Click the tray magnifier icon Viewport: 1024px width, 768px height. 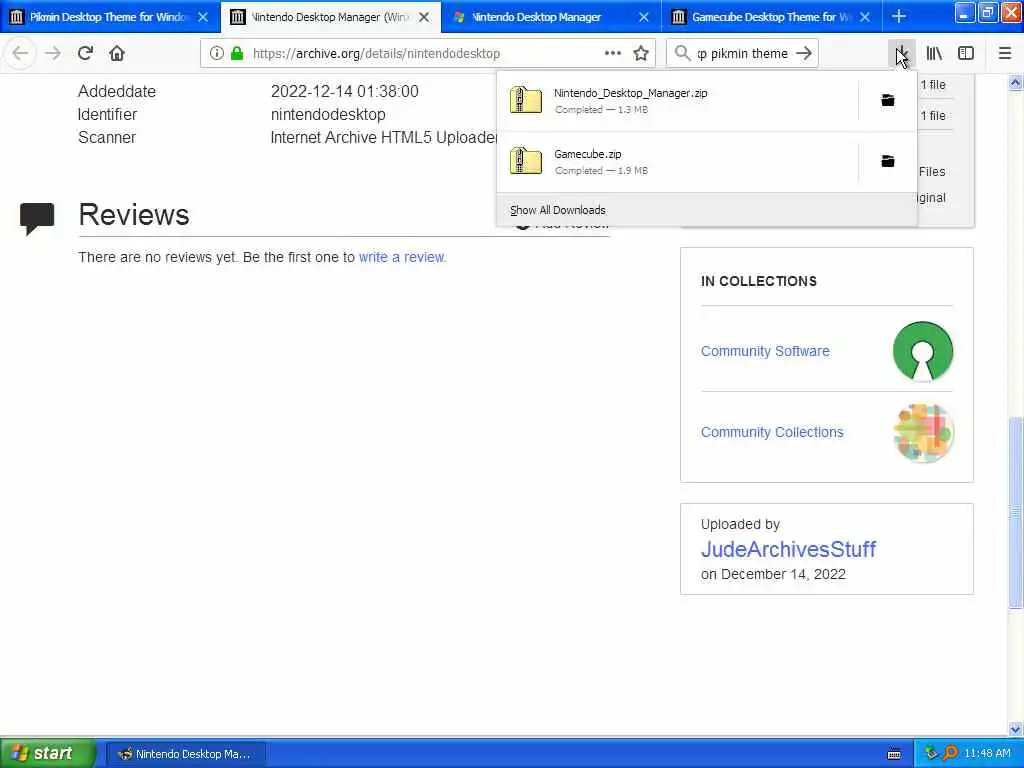coord(950,753)
